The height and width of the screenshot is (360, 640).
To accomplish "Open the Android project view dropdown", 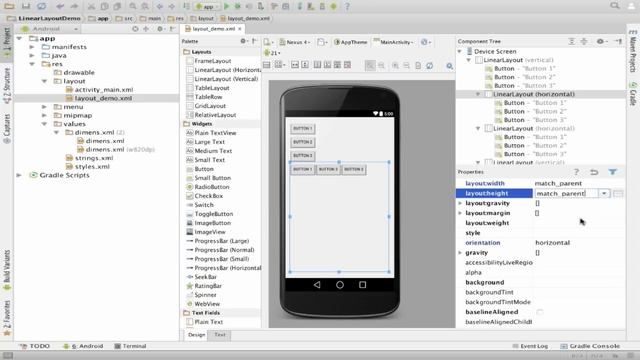I will click(49, 29).
